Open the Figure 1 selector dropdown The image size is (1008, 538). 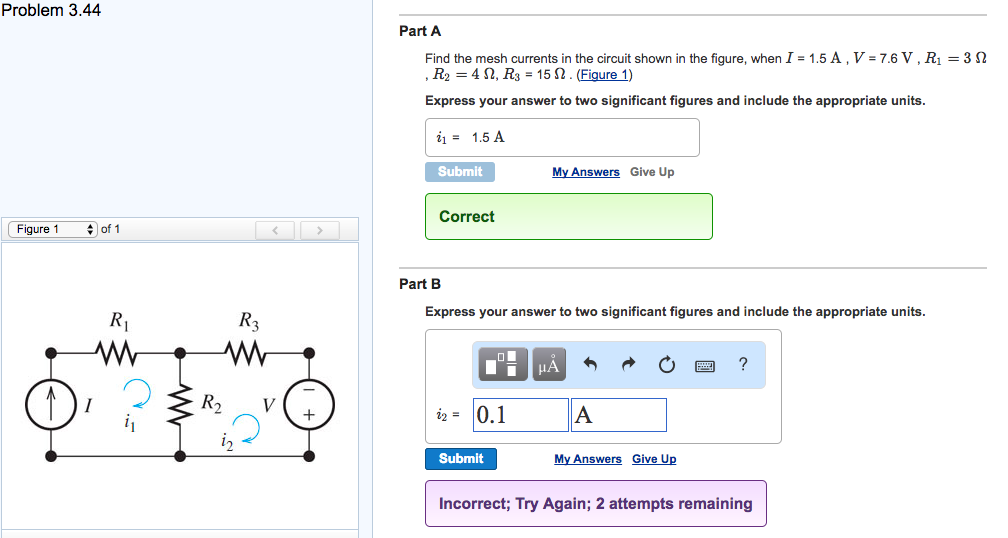53,229
